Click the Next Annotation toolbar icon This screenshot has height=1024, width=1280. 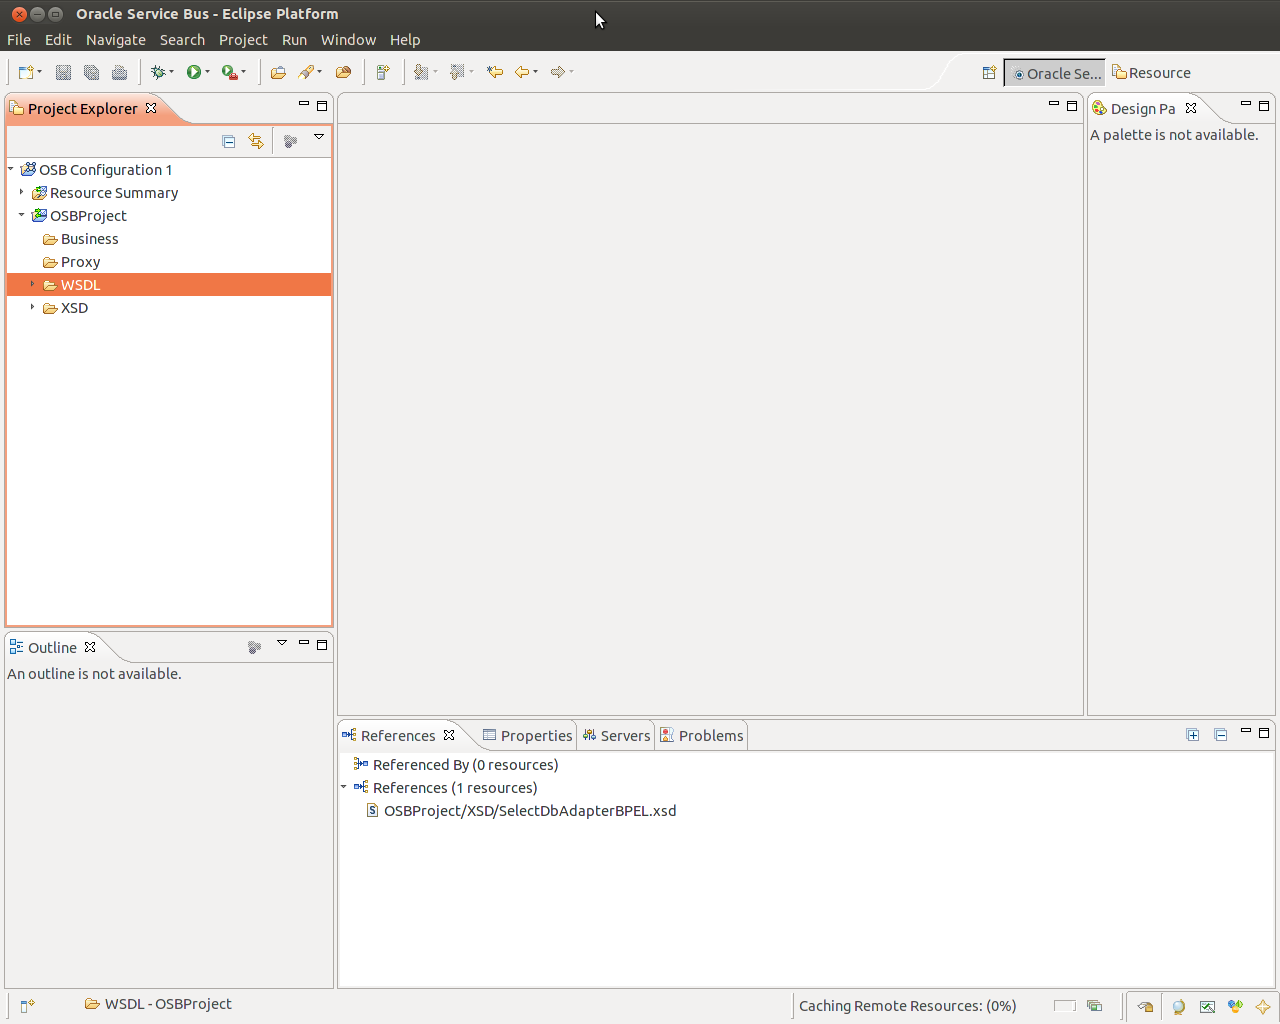coord(421,72)
